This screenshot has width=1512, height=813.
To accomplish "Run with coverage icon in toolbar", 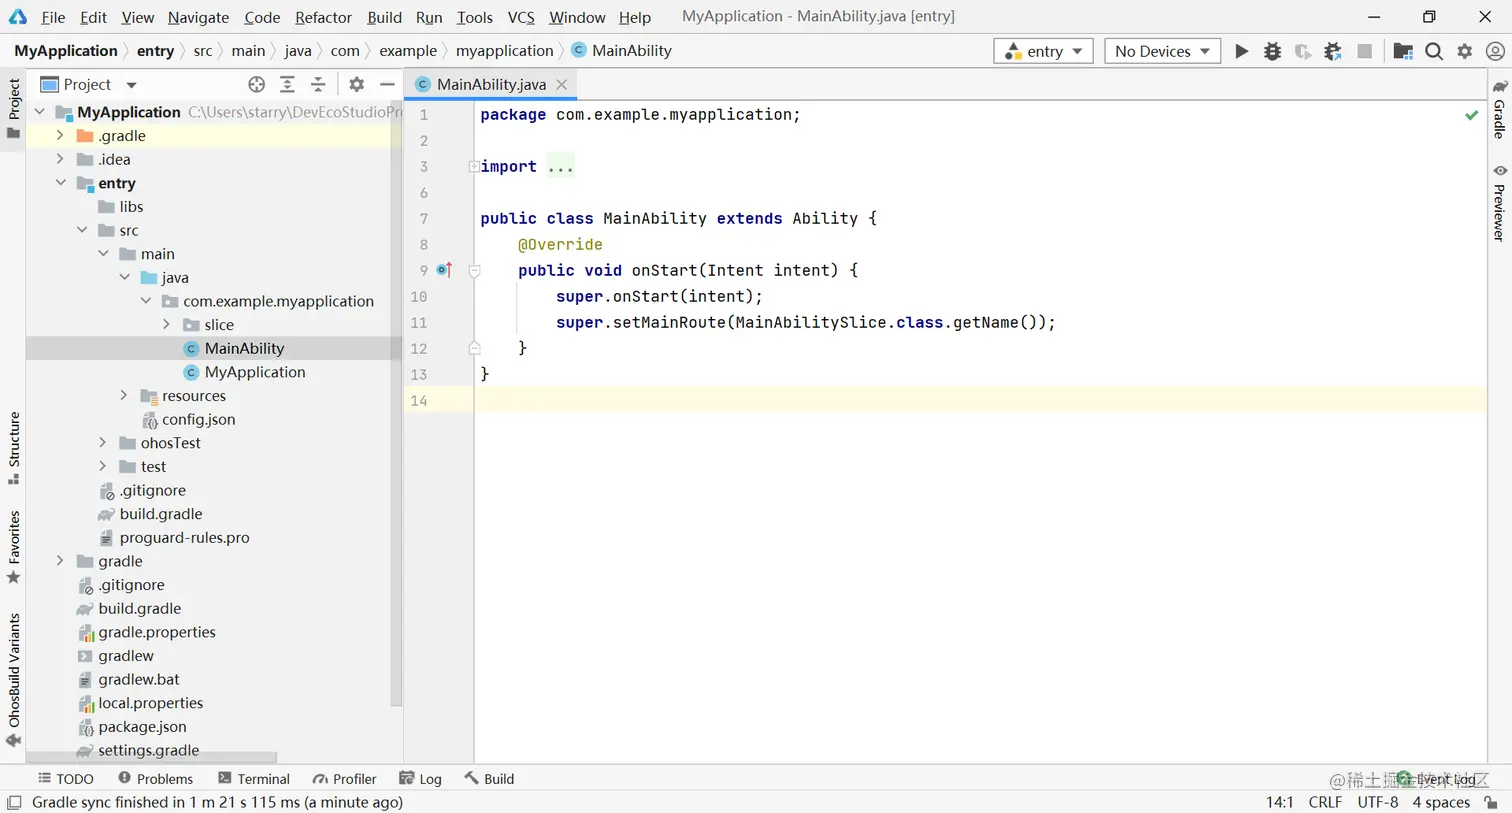I will (x=1302, y=51).
